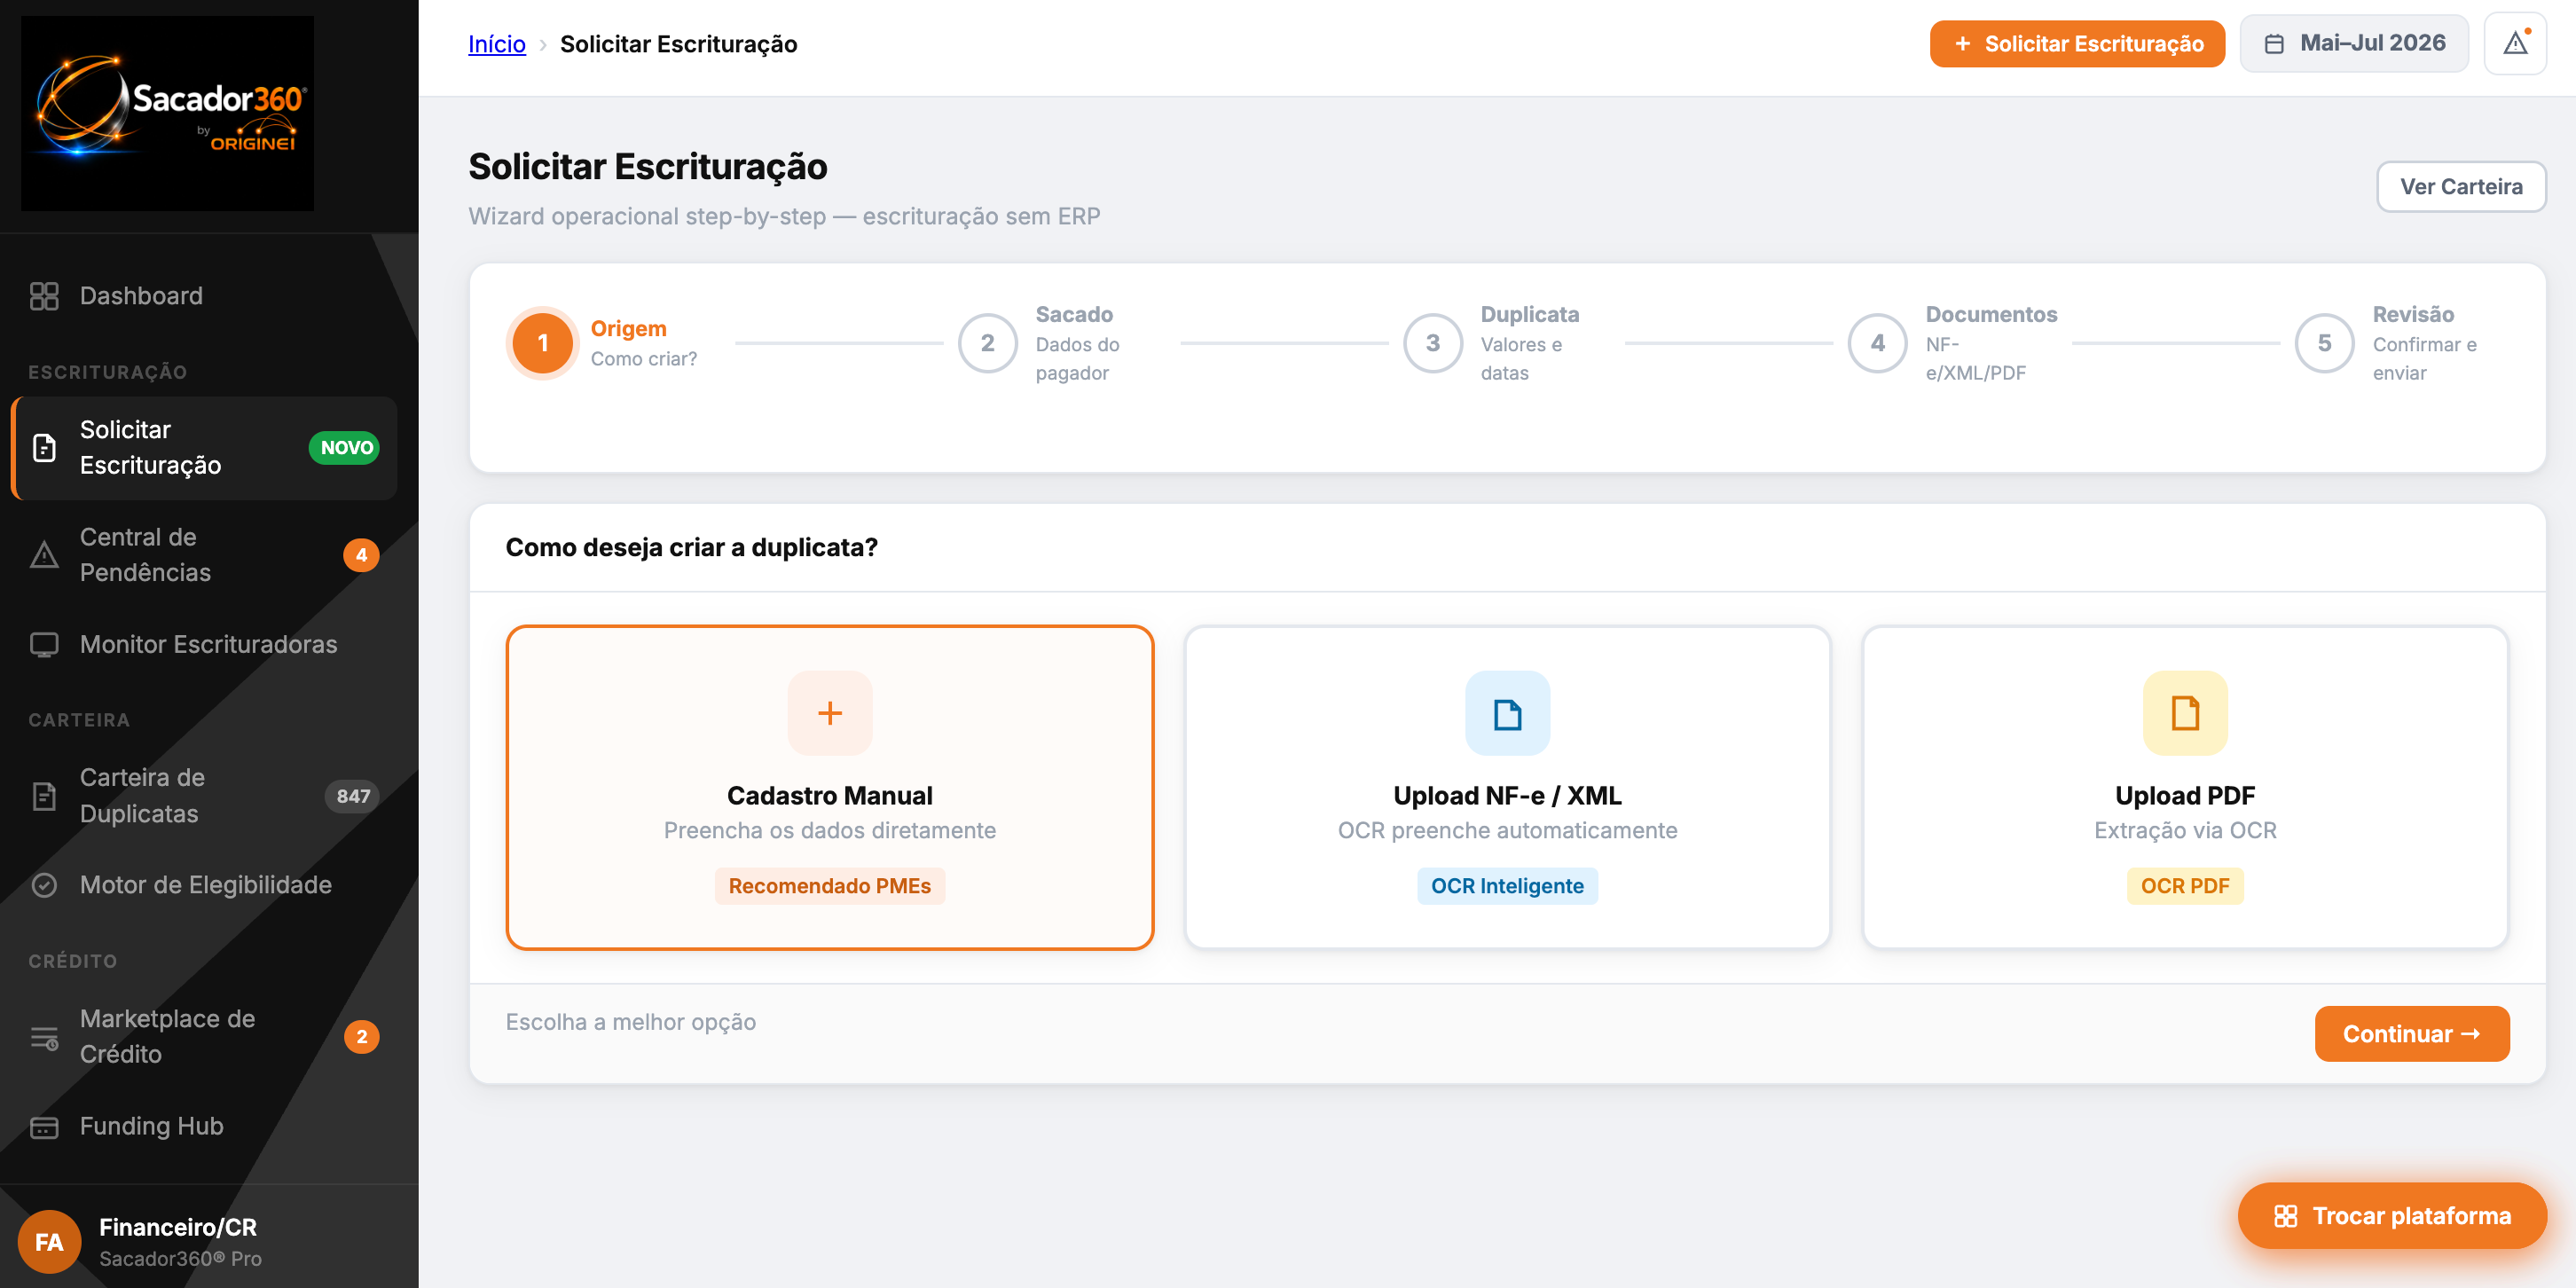Open Funding Hub section
This screenshot has width=2576, height=1288.
tap(204, 1127)
